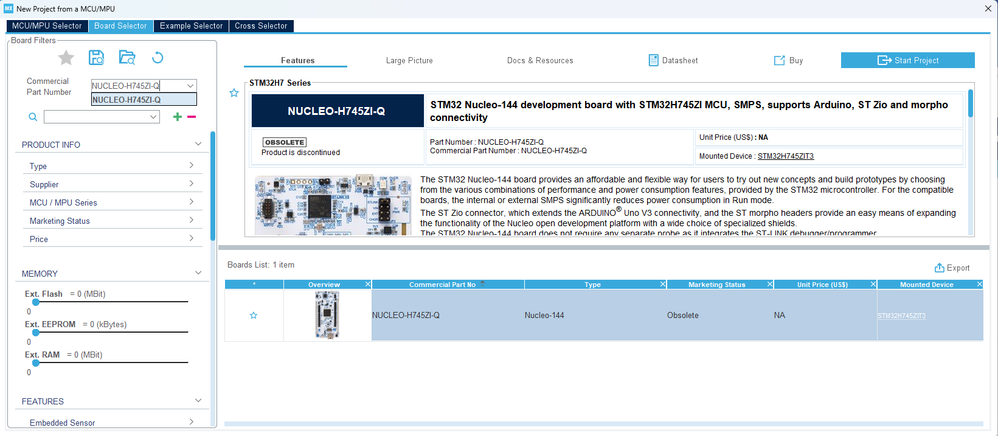Collapse the PRODUCT INFO section
Viewport: 998px width, 436px height.
coord(199,144)
